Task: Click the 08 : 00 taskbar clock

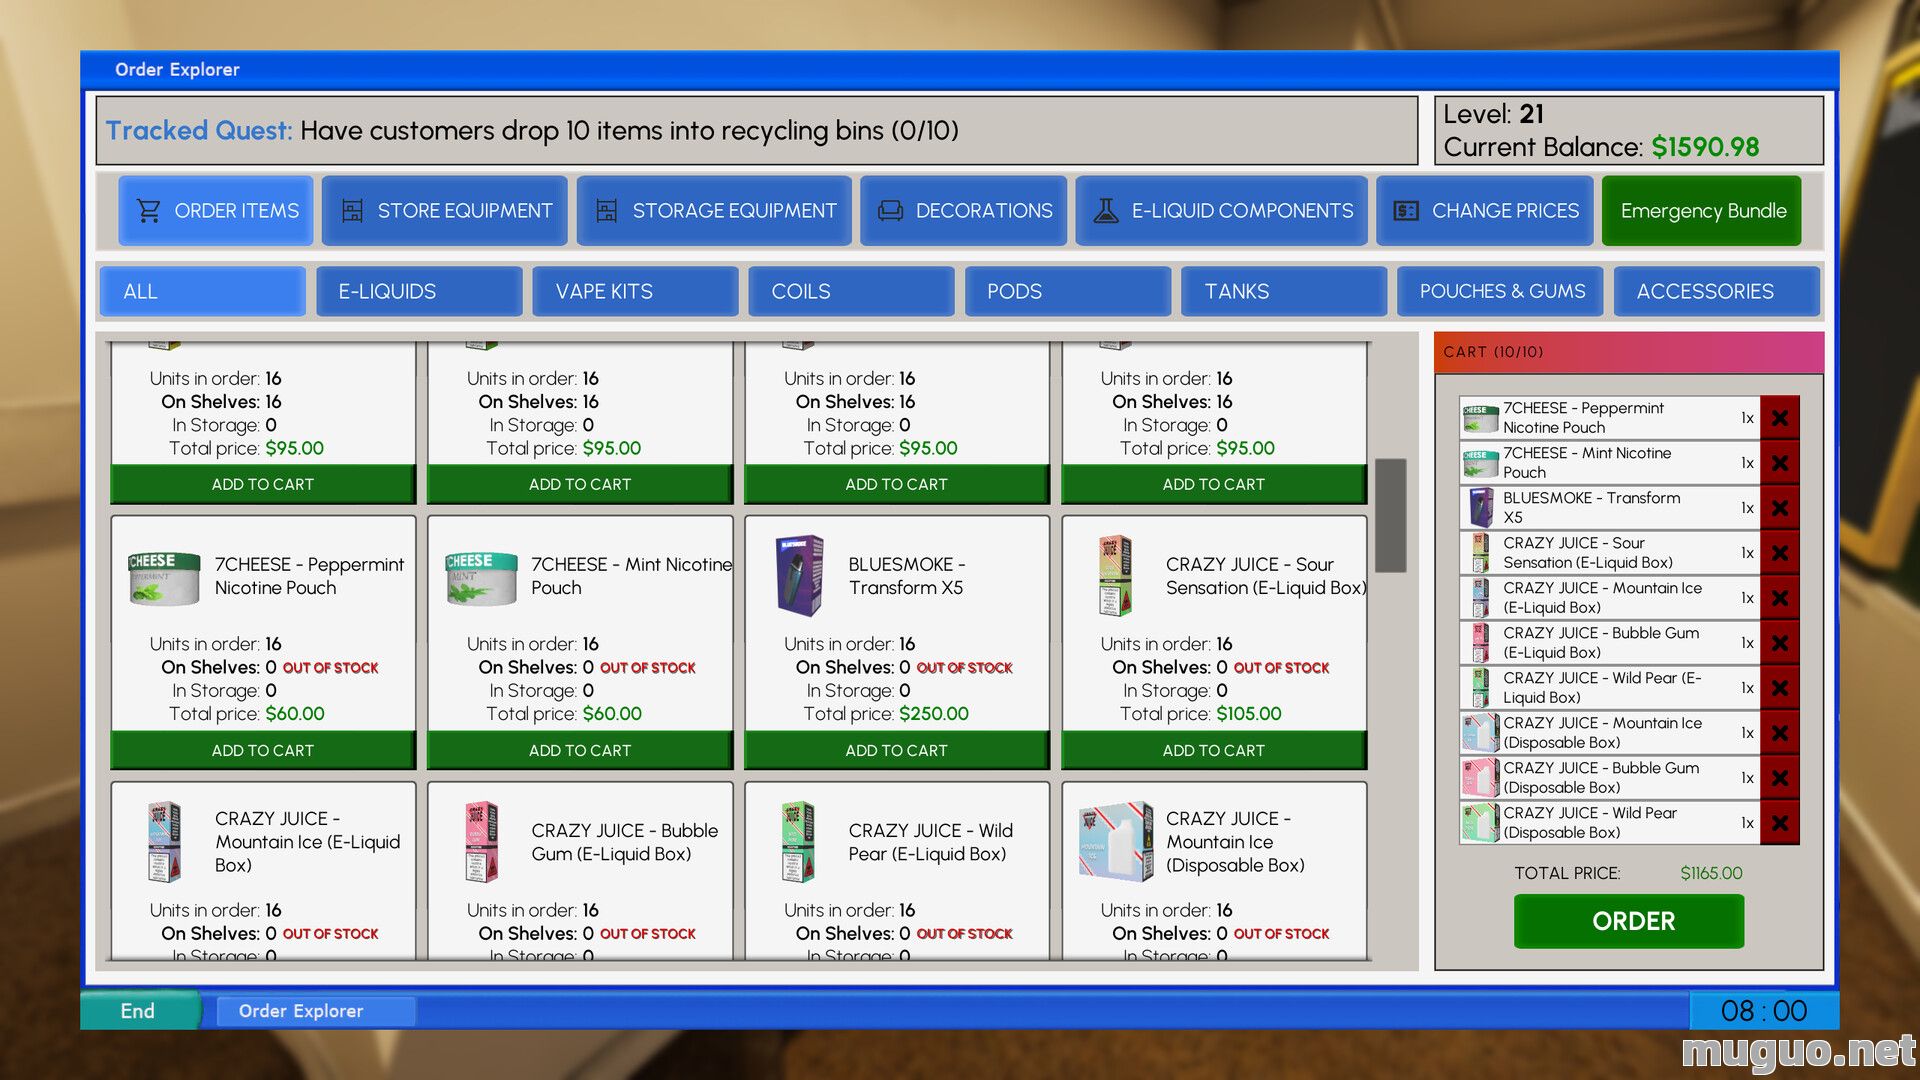Action: pos(1764,1011)
